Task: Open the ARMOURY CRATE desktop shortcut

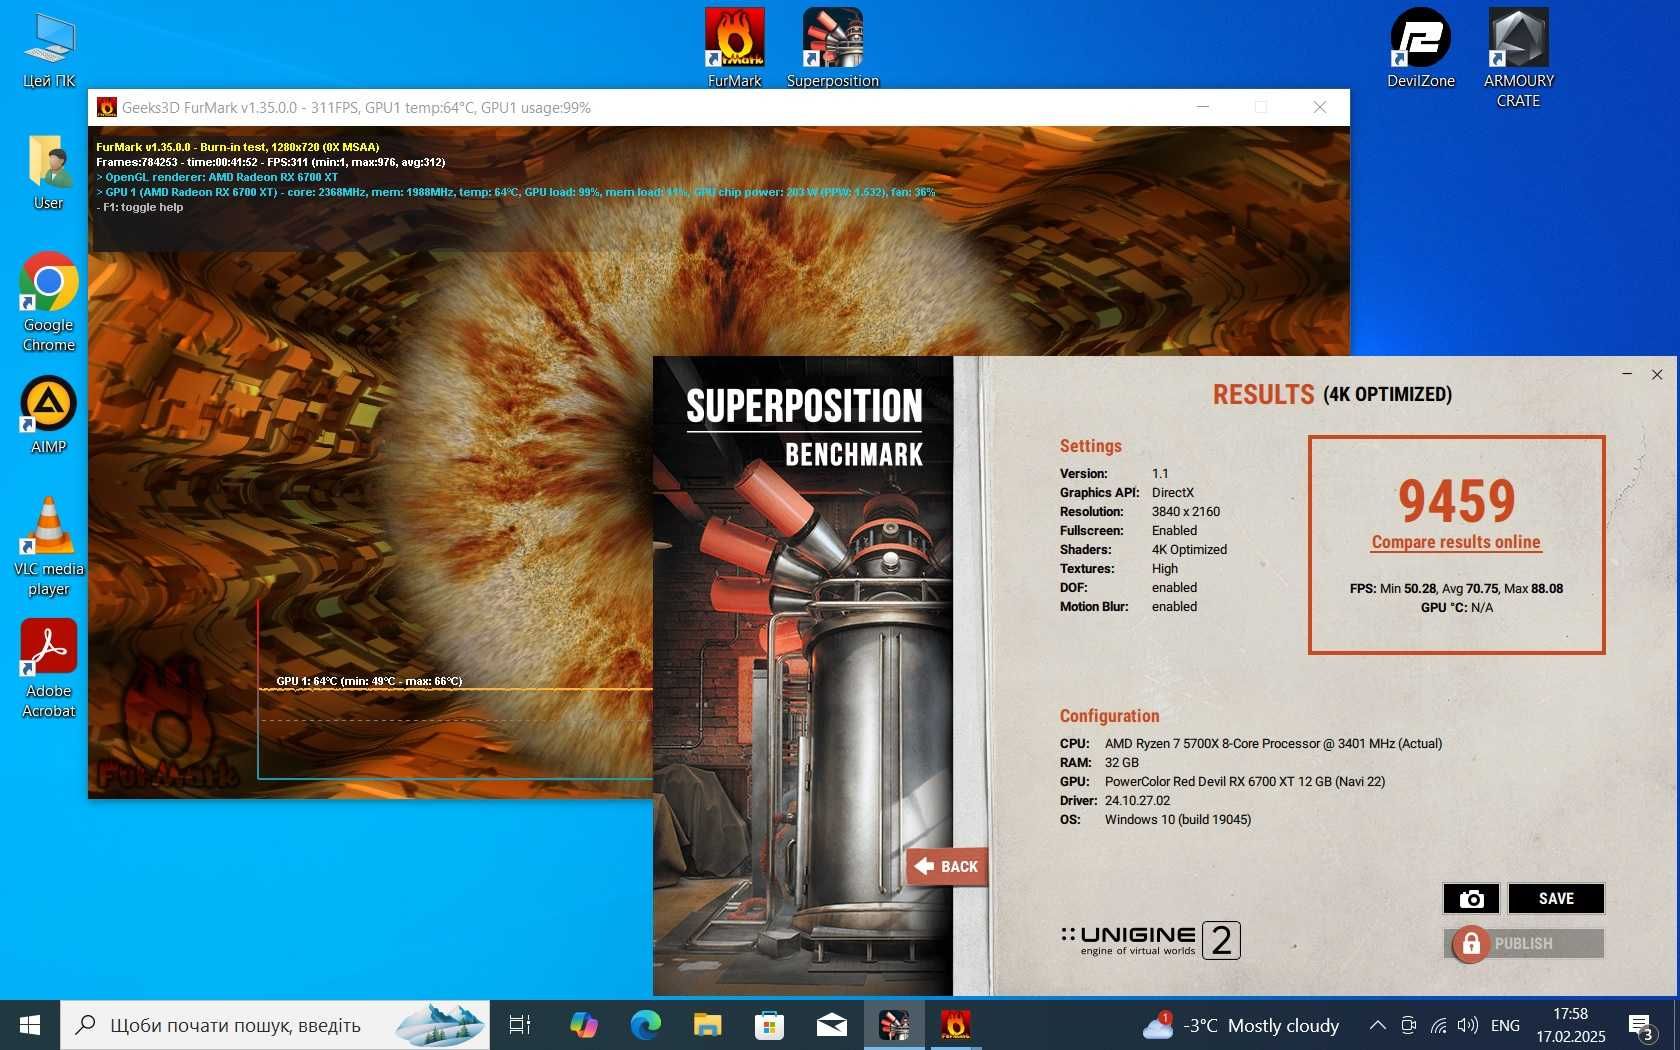Action: tap(1518, 58)
